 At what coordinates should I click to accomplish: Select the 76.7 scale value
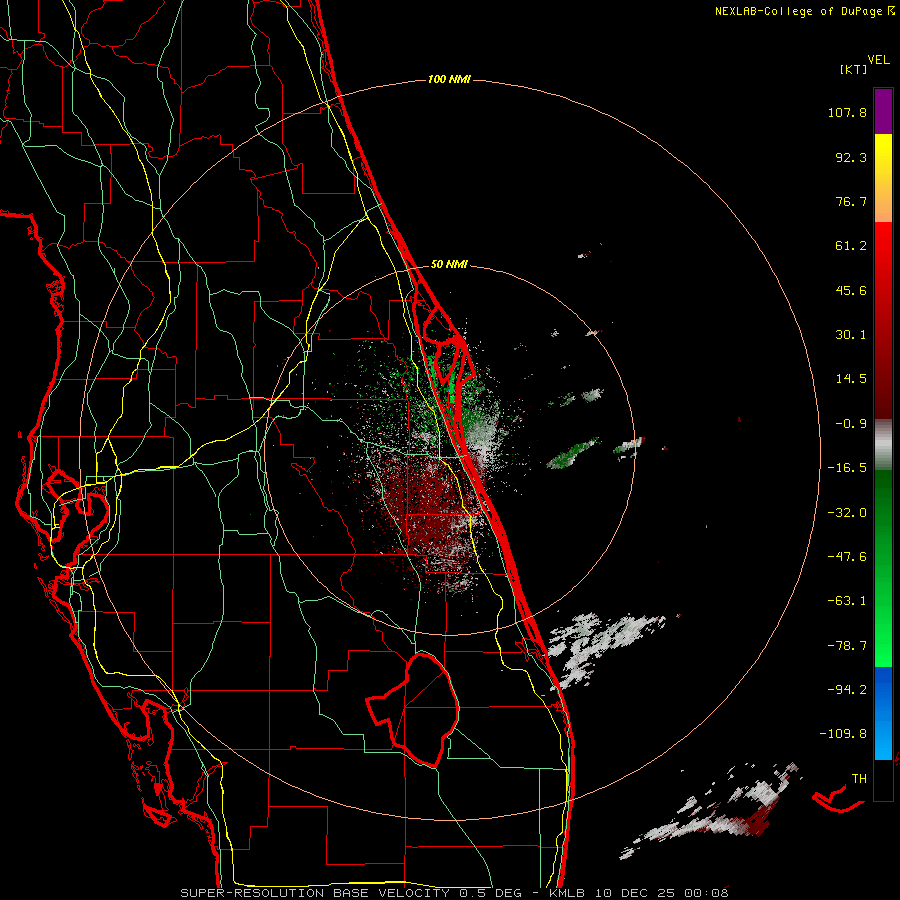click(x=851, y=201)
